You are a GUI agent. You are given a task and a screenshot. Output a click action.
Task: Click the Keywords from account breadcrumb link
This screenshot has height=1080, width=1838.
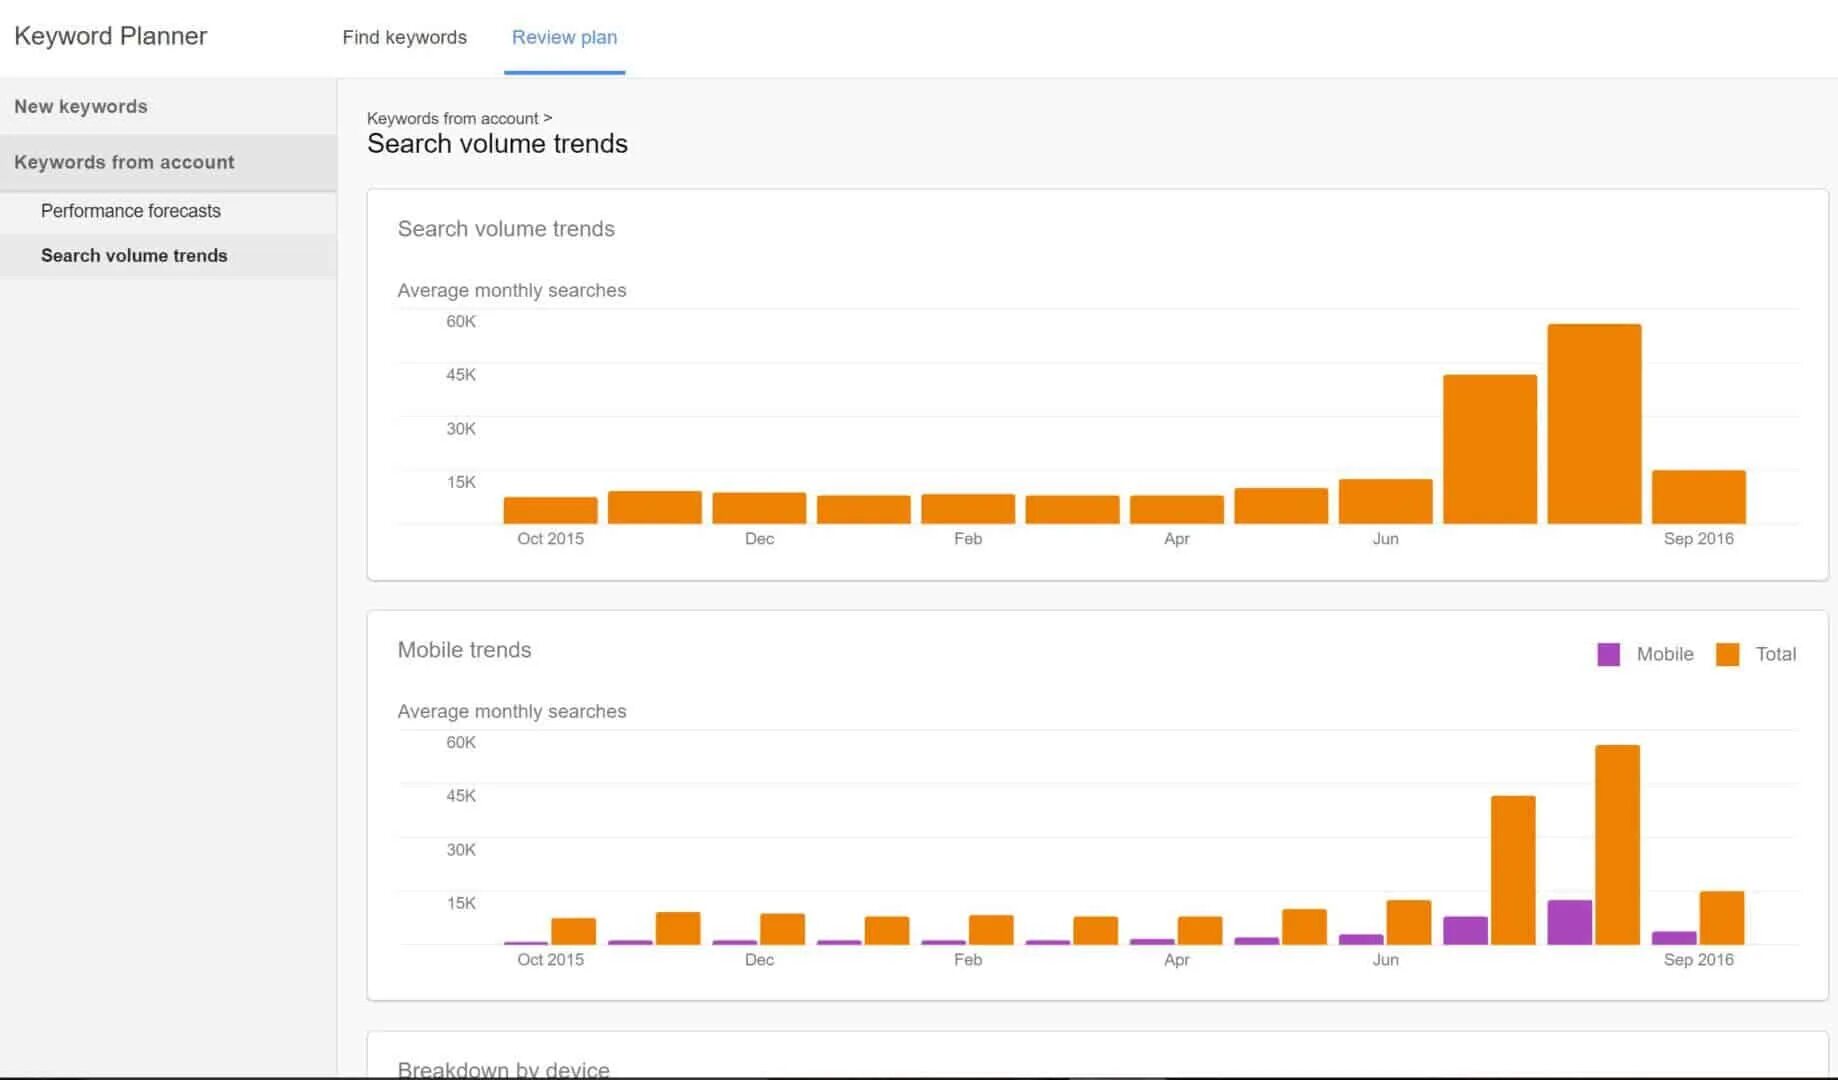(452, 118)
